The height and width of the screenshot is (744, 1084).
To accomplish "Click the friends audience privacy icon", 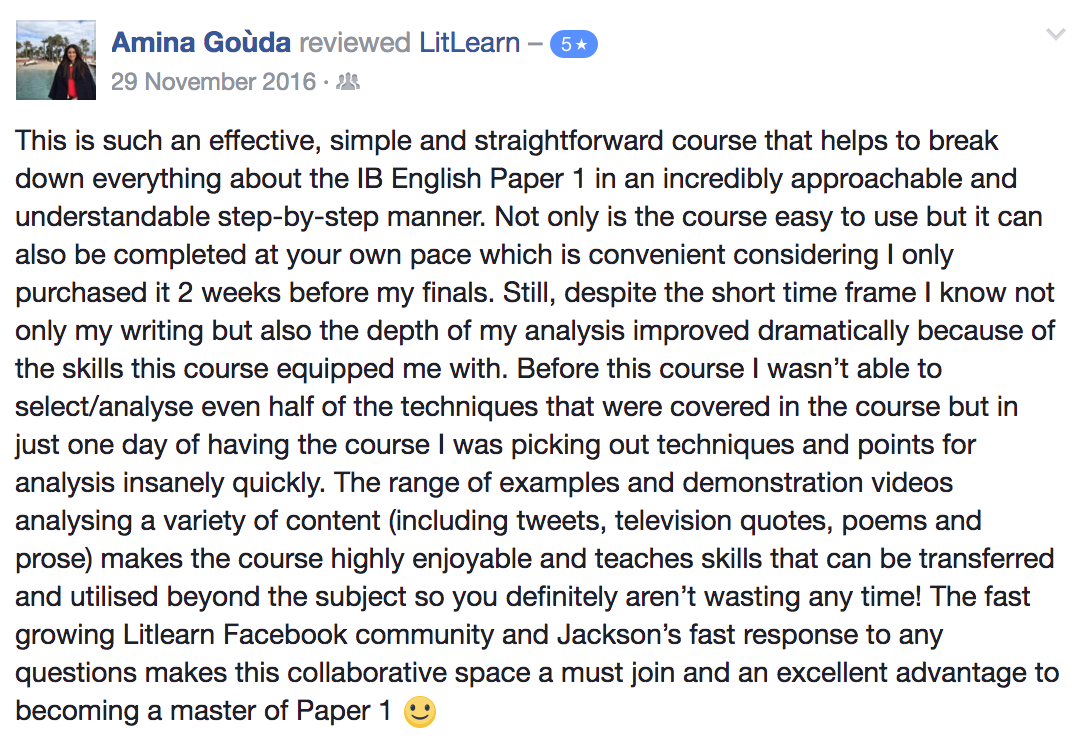I will coord(348,82).
